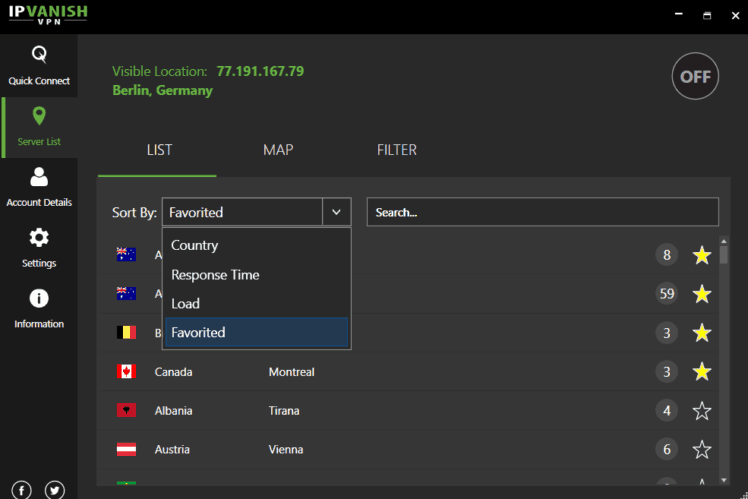Click the scrollbar up arrow

coord(724,241)
